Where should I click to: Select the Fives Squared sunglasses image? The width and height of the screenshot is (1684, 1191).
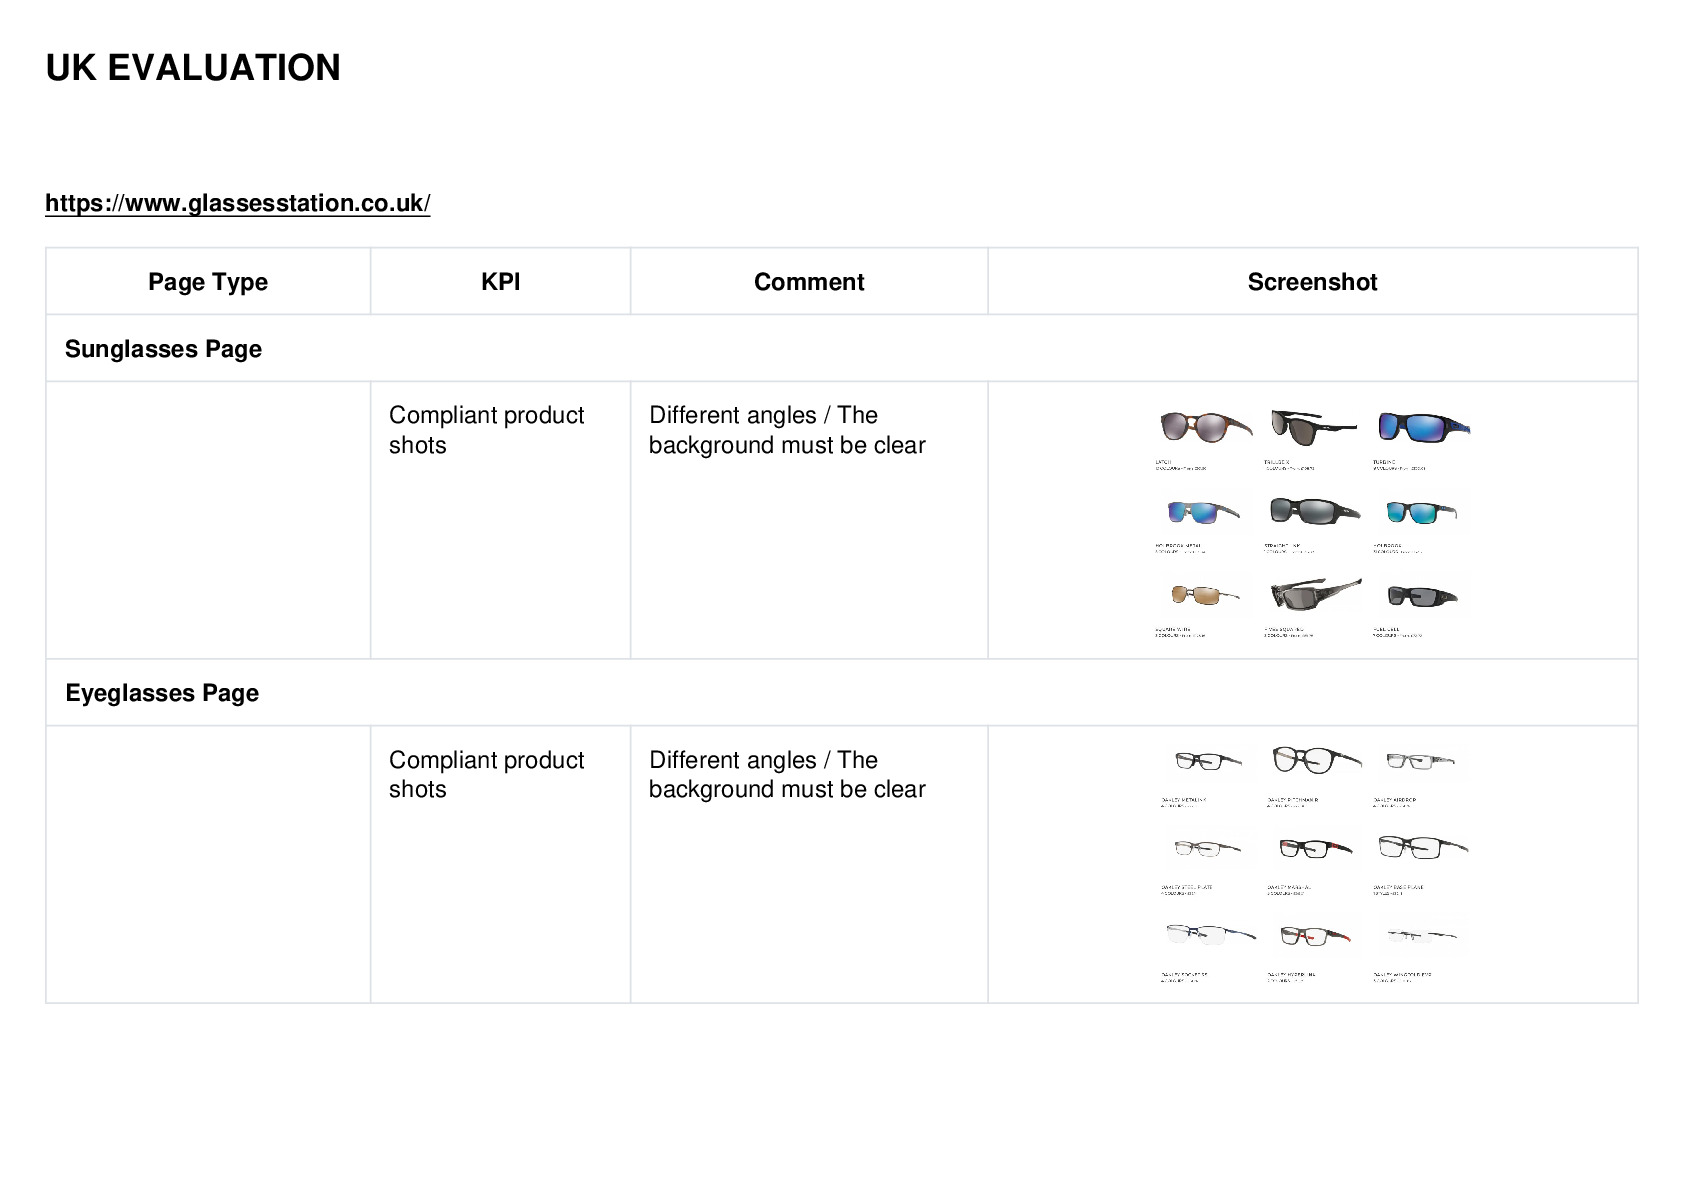(x=1315, y=594)
